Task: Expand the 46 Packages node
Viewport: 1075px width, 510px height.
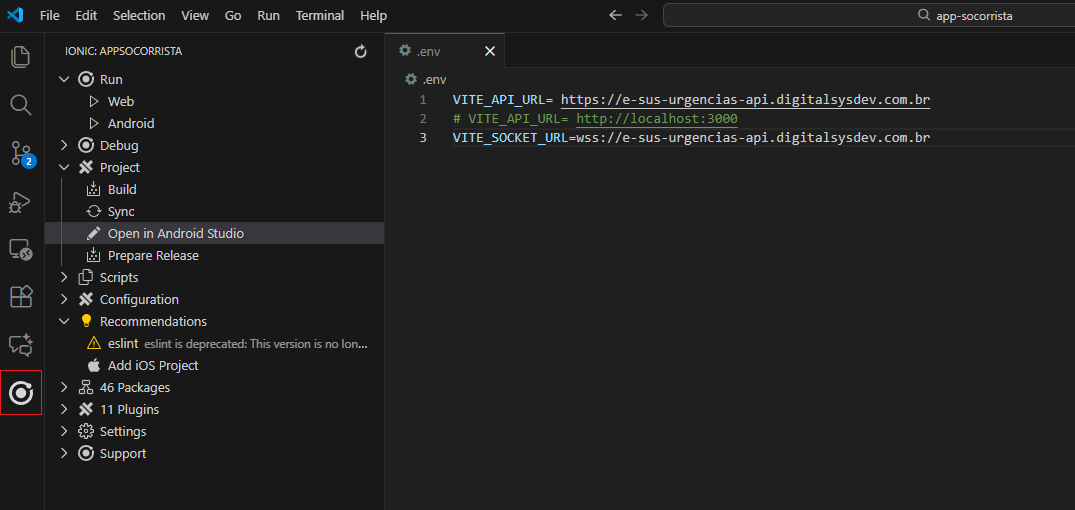Action: [x=65, y=387]
